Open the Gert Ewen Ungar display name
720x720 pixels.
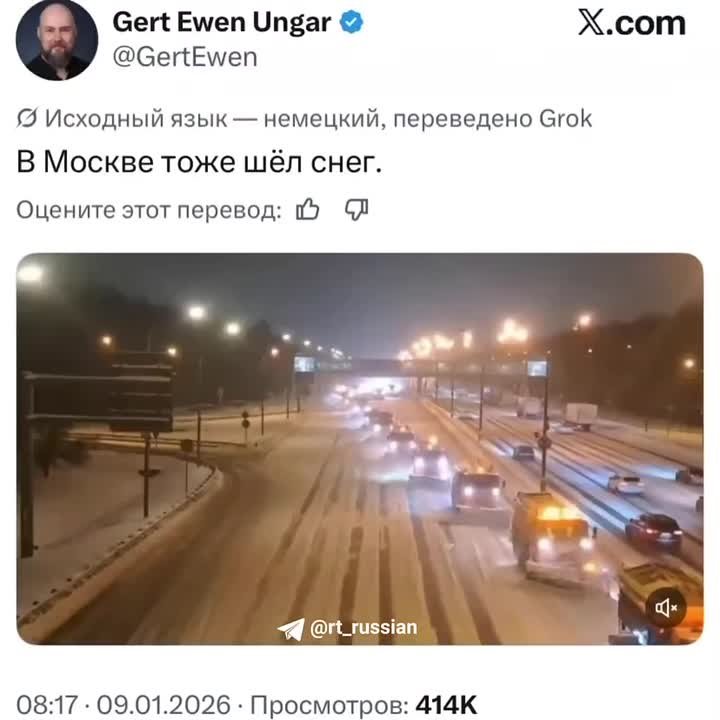click(x=222, y=22)
